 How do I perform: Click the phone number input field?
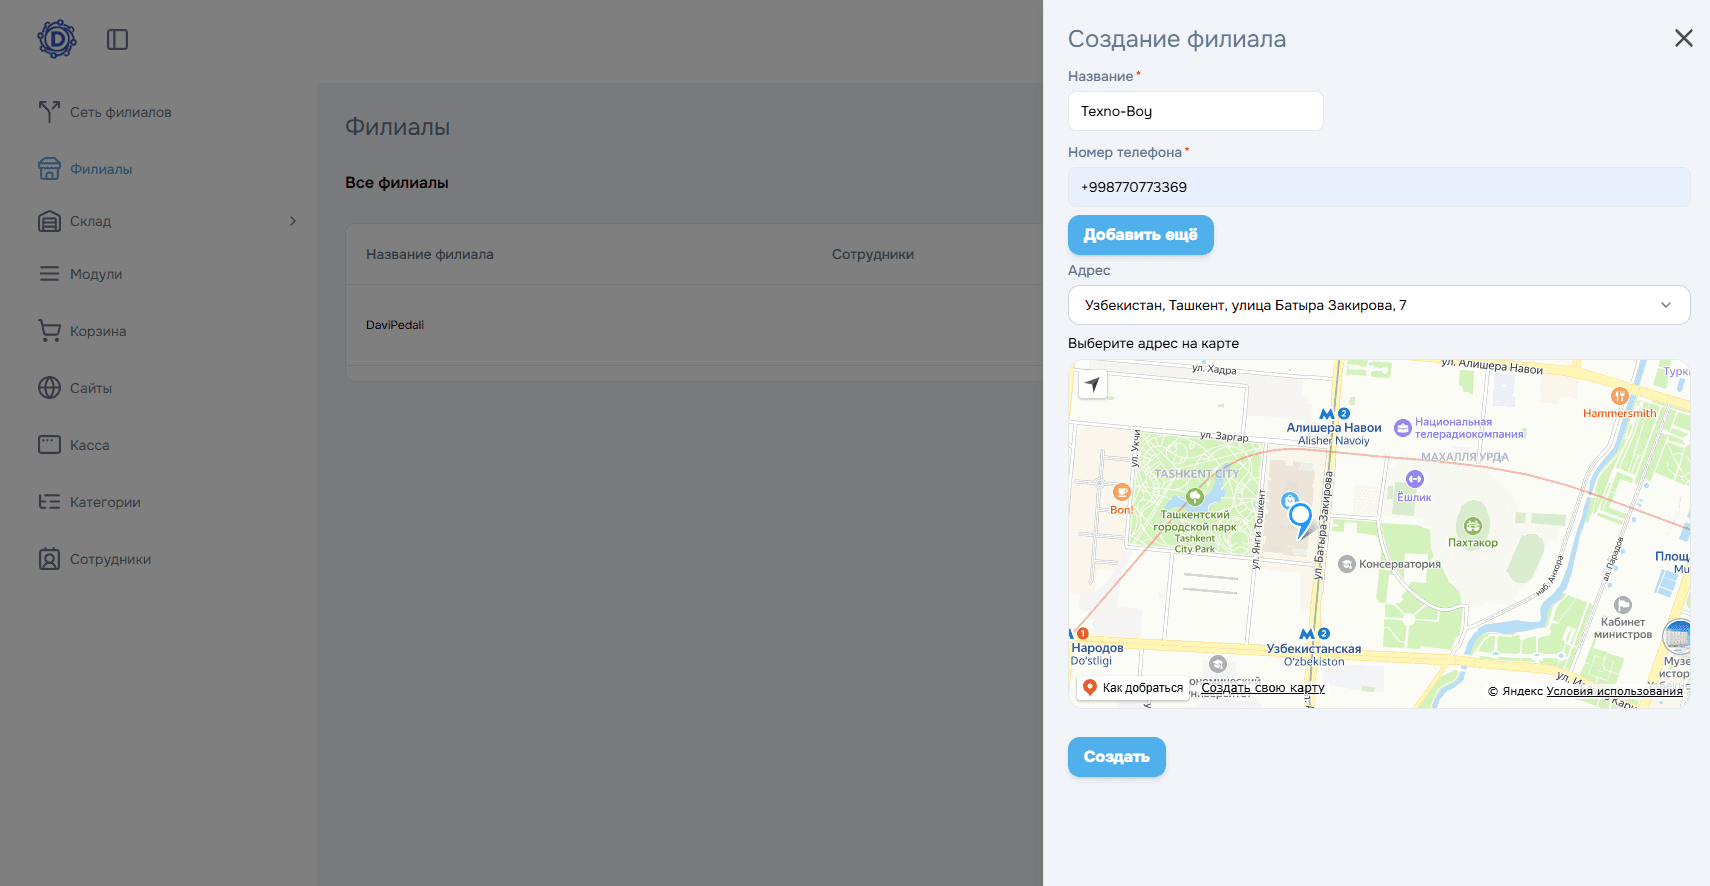[x=1378, y=187]
